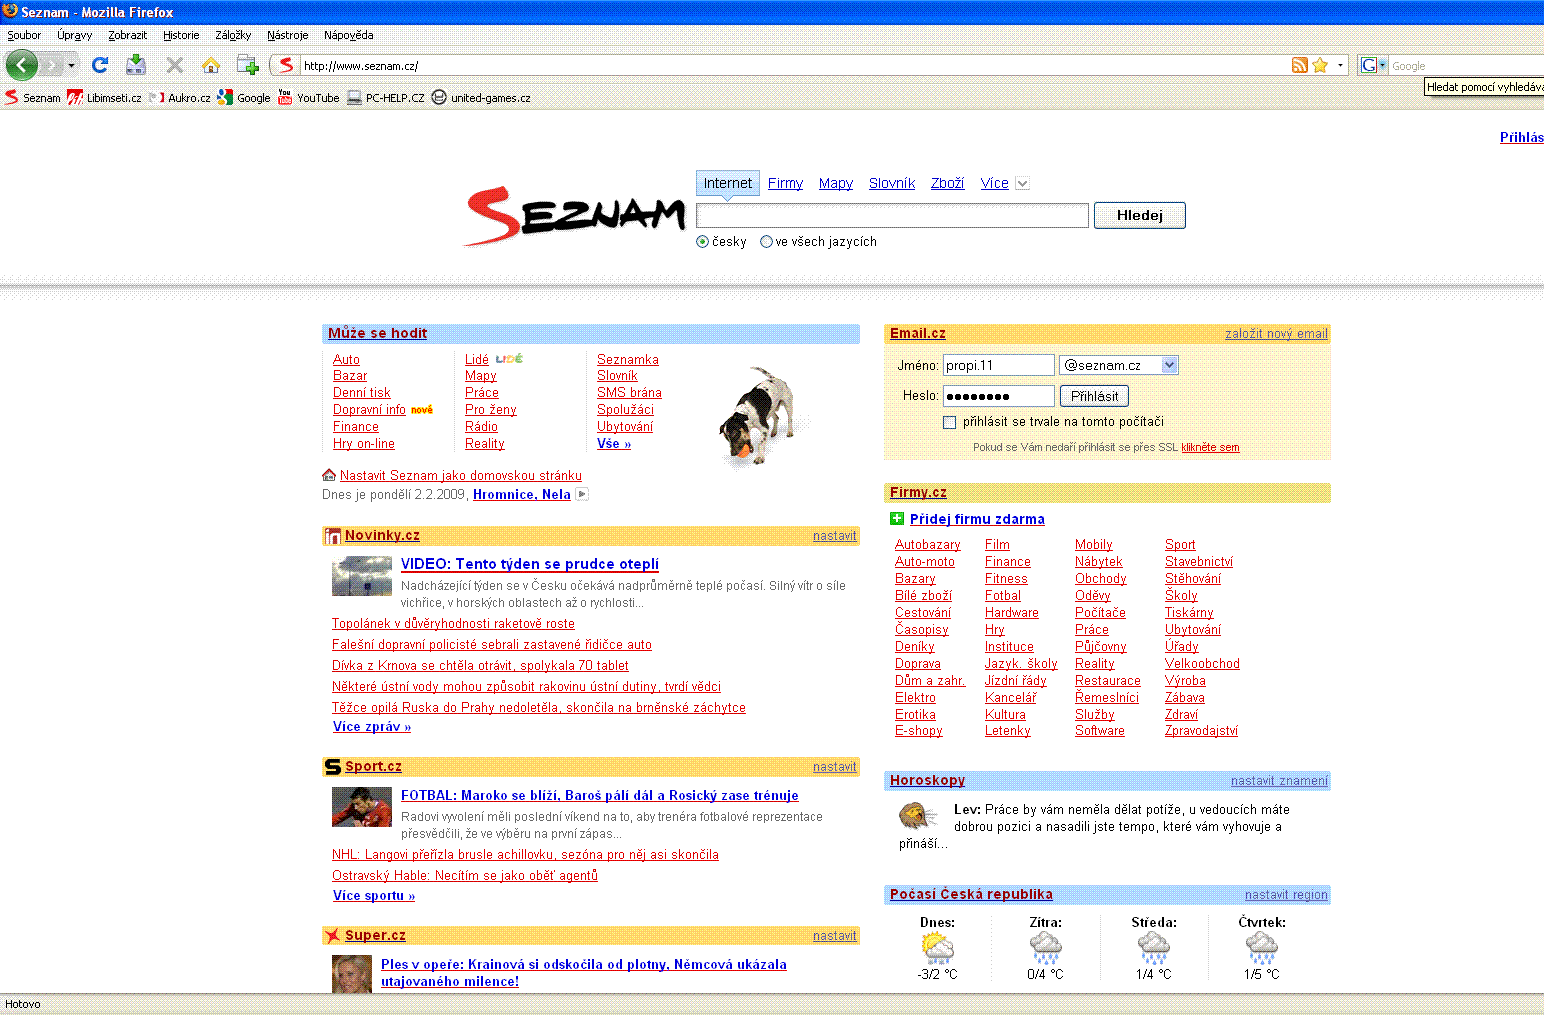Open the back history dropdown arrow
This screenshot has height=1015, width=1544.
click(71, 65)
